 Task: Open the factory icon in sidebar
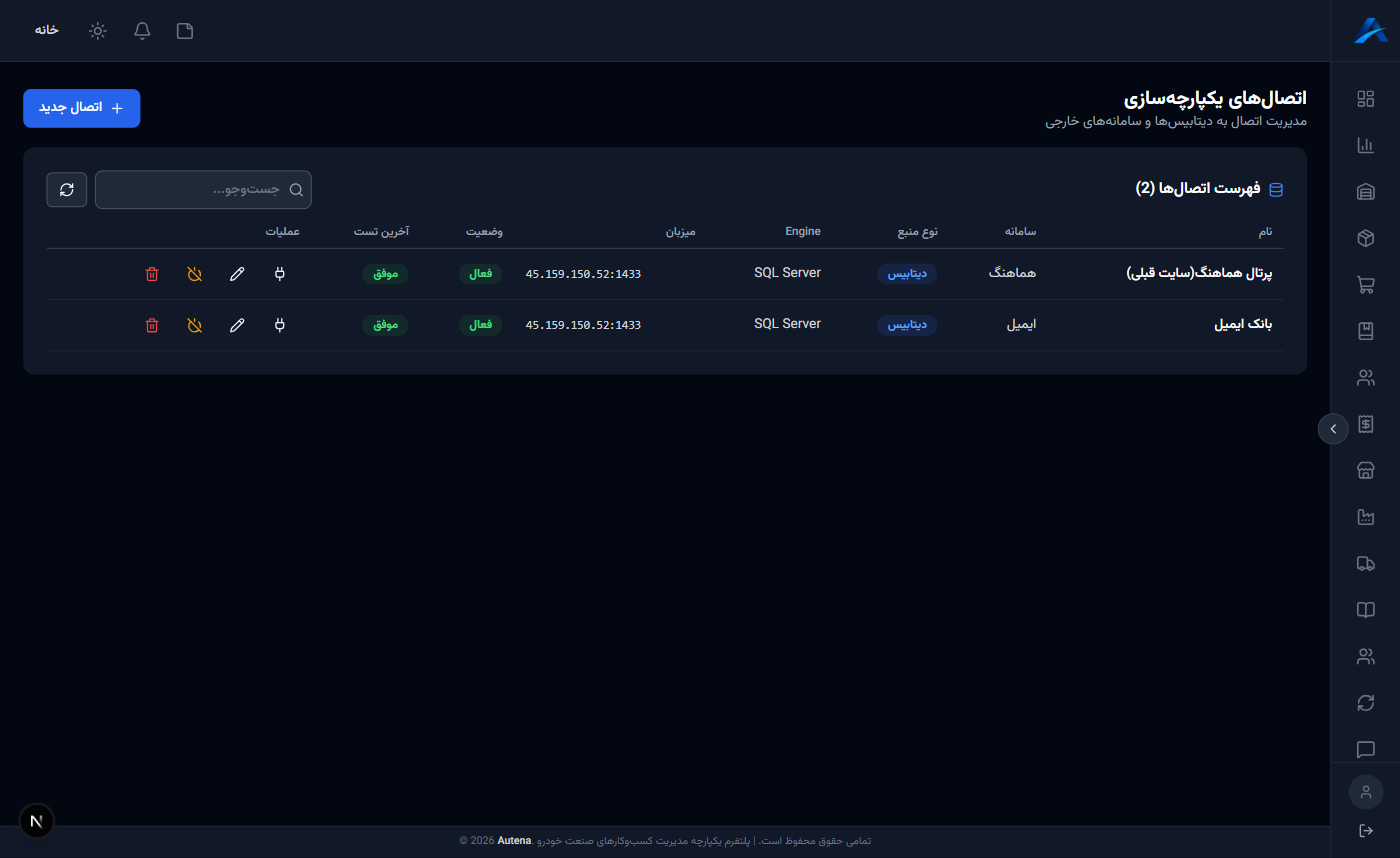click(1365, 517)
